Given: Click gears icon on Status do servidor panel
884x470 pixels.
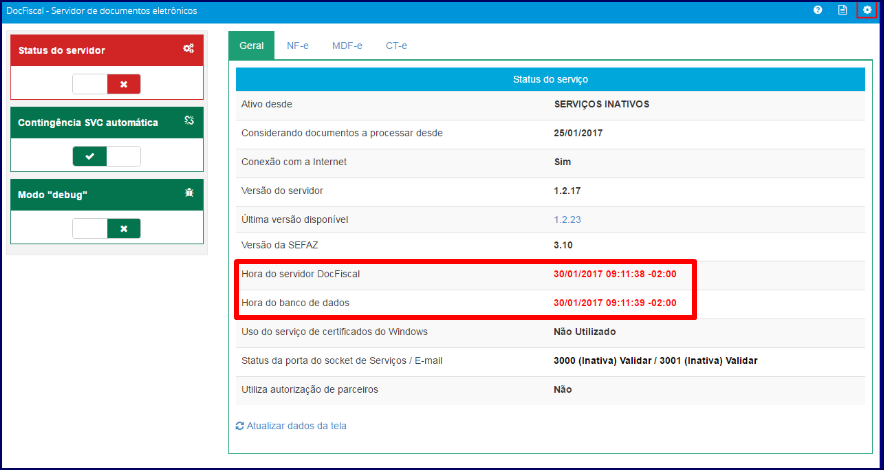Looking at the screenshot, I should coord(188,50).
